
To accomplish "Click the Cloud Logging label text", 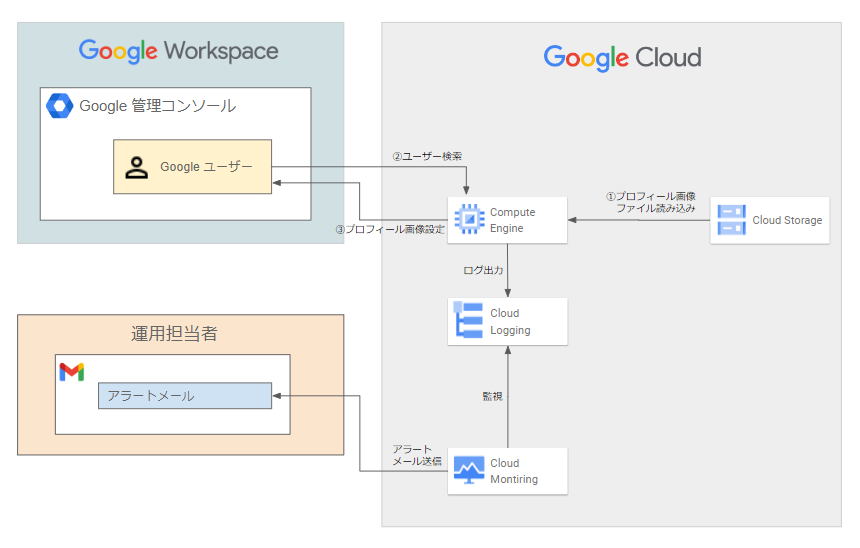I will pyautogui.click(x=510, y=321).
